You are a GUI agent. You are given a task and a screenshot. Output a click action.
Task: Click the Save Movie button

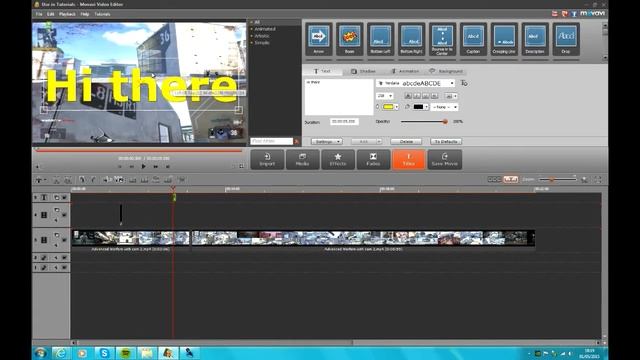click(x=444, y=159)
